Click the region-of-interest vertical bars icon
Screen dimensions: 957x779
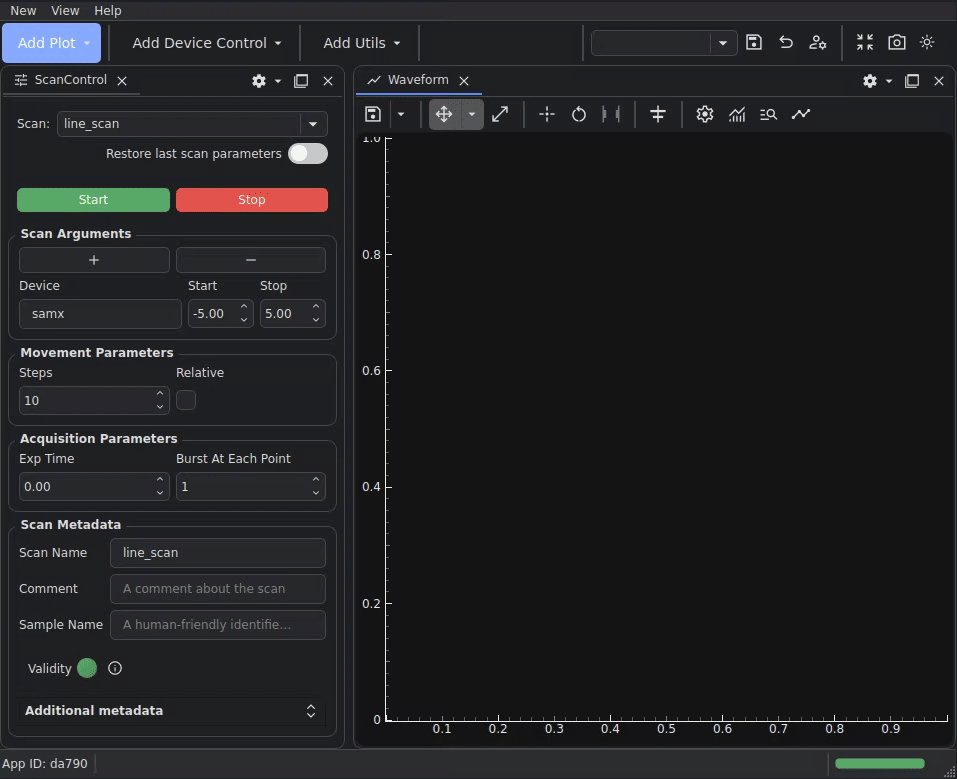click(x=611, y=114)
